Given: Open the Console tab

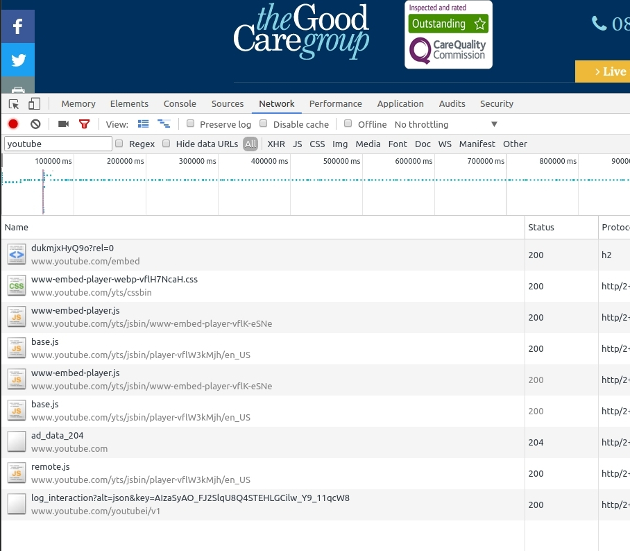Looking at the screenshot, I should (x=180, y=104).
